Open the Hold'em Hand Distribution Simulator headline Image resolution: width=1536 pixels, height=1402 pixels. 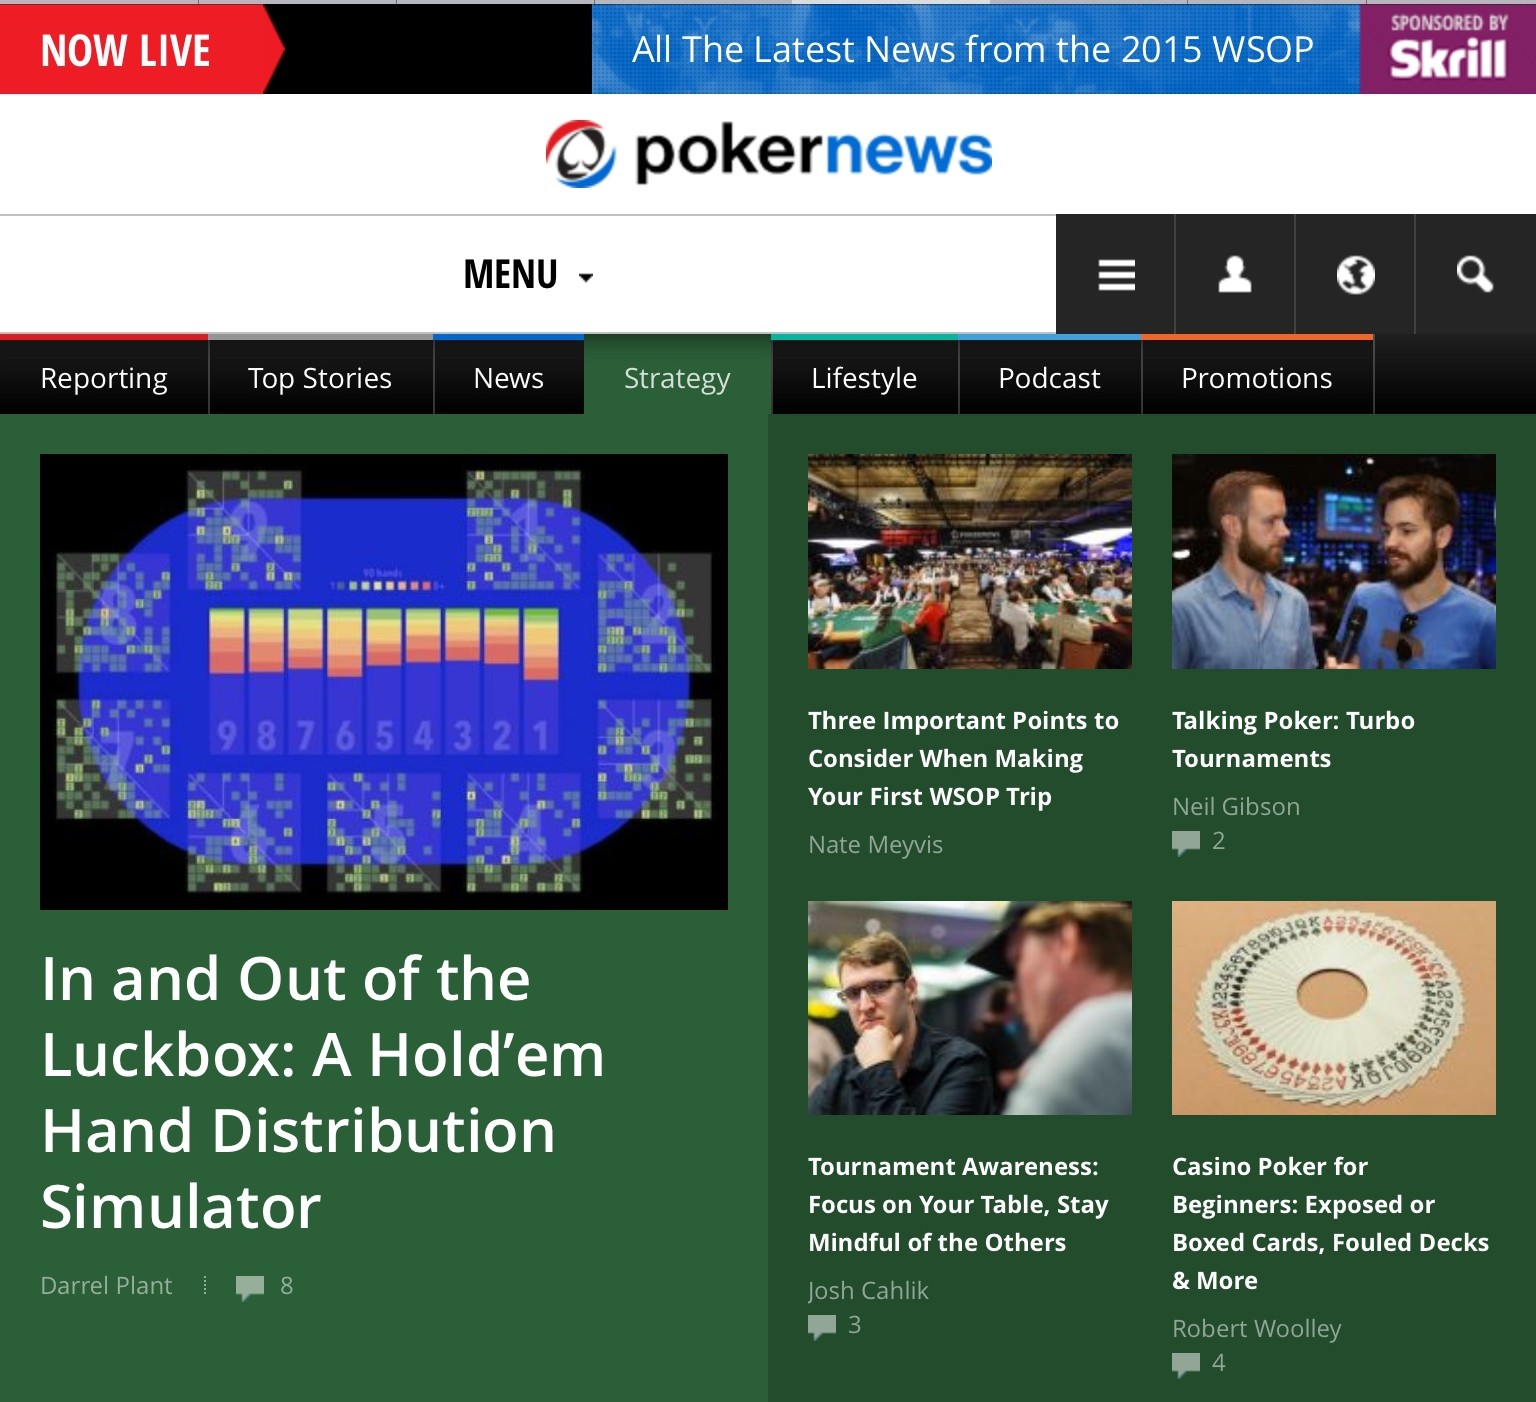point(323,1092)
